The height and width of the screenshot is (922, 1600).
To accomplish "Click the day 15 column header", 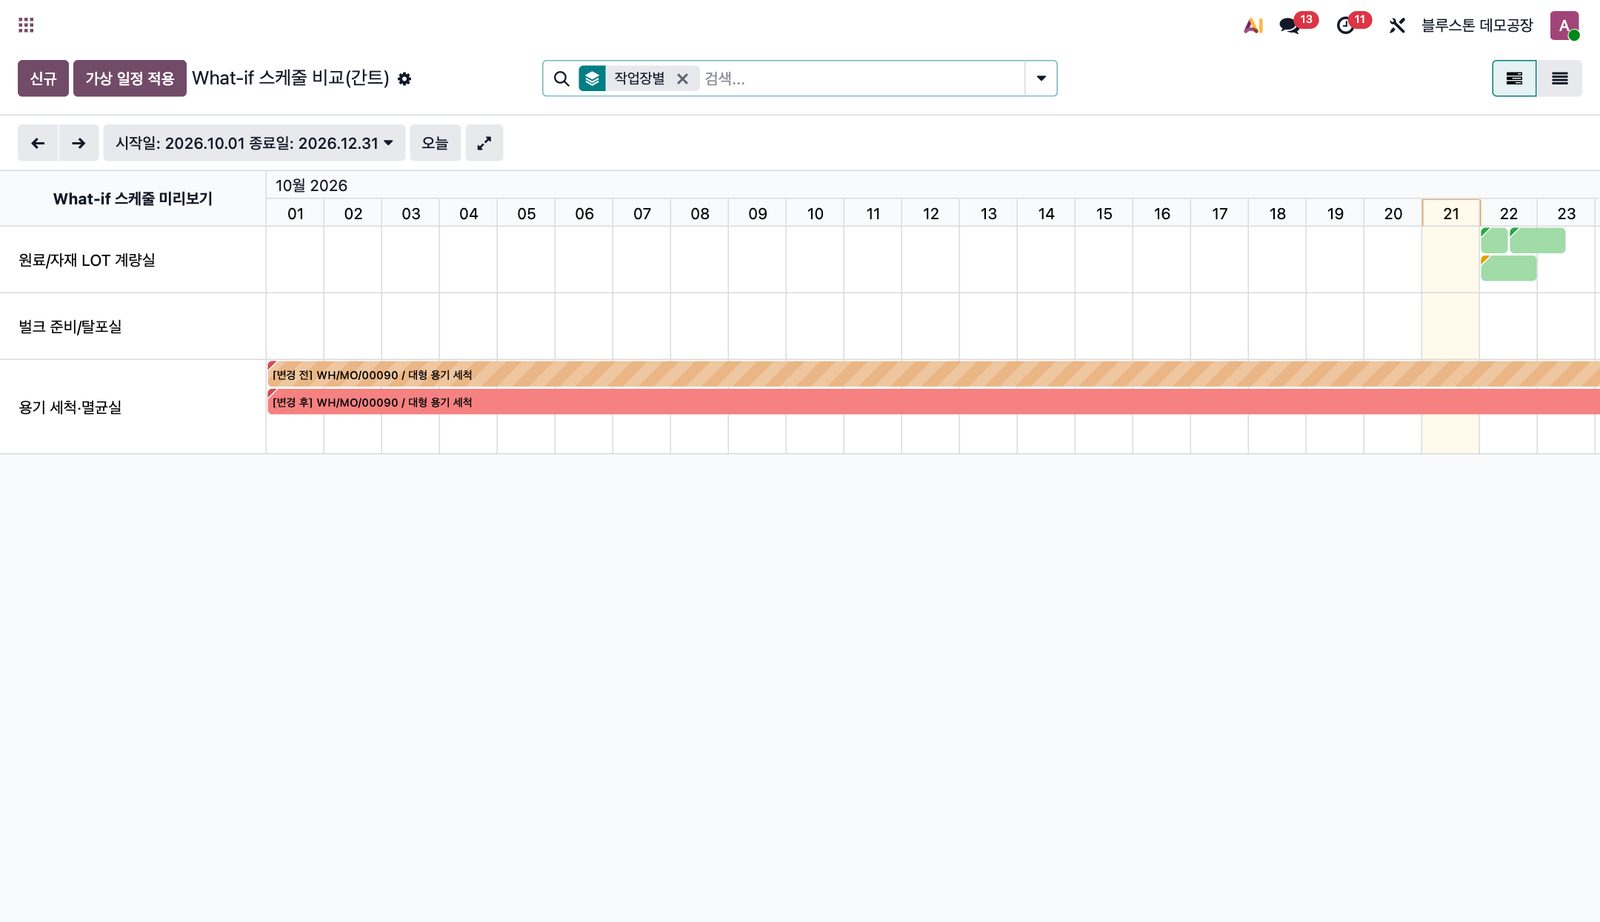I will (x=1104, y=213).
